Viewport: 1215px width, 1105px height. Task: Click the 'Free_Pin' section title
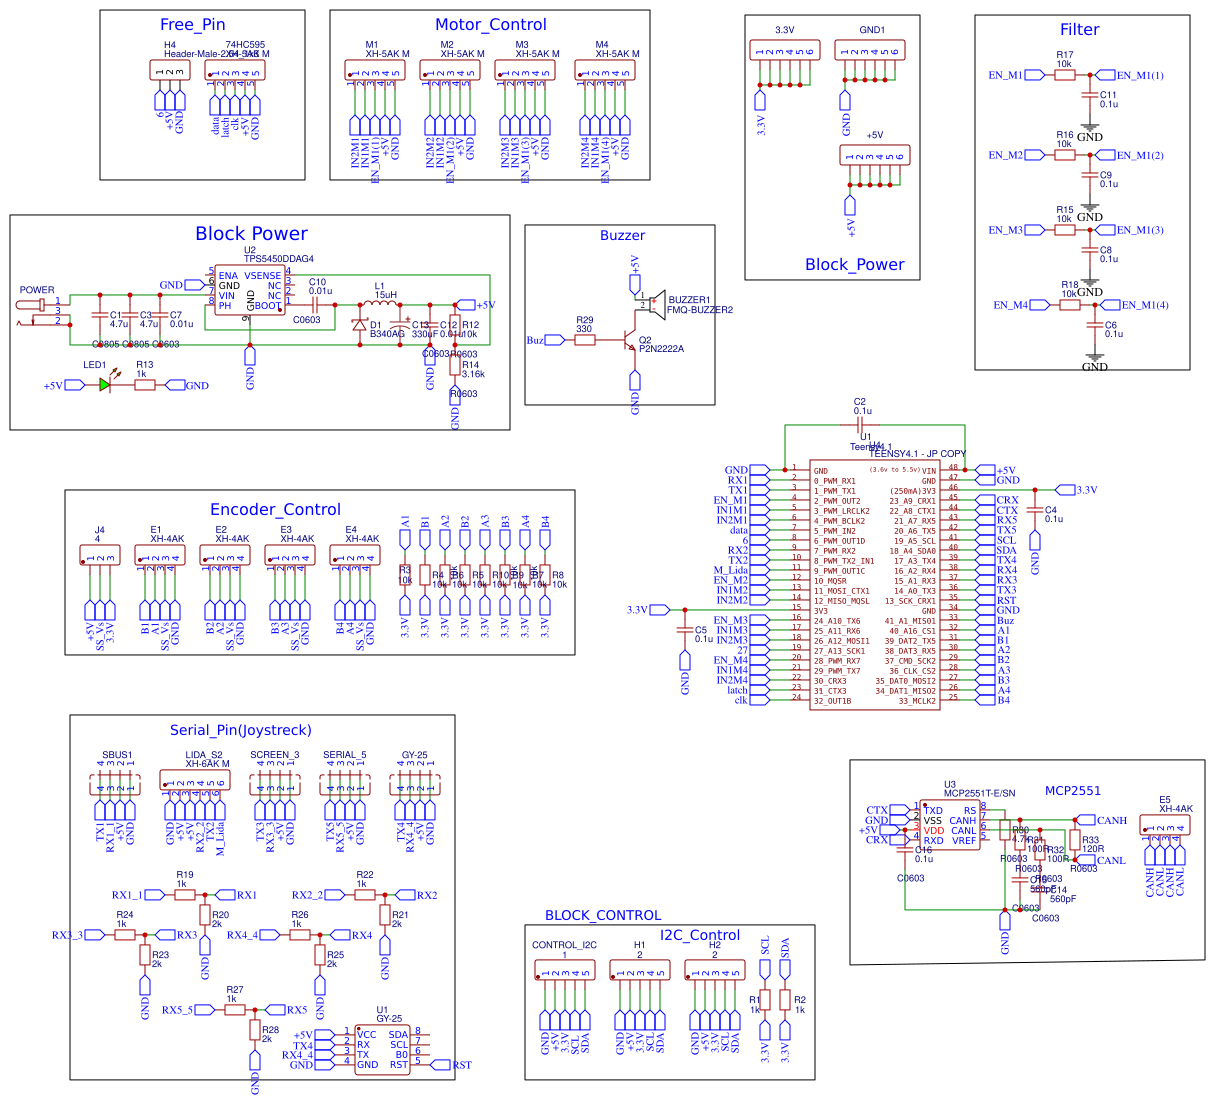click(x=192, y=25)
